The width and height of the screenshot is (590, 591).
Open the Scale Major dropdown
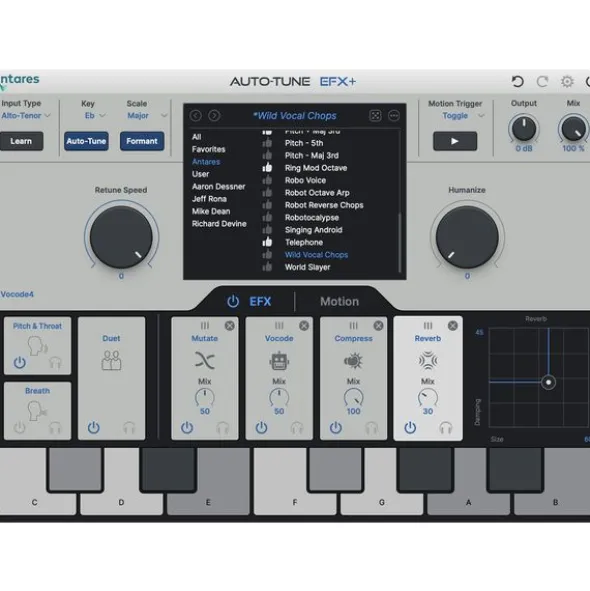[147, 115]
